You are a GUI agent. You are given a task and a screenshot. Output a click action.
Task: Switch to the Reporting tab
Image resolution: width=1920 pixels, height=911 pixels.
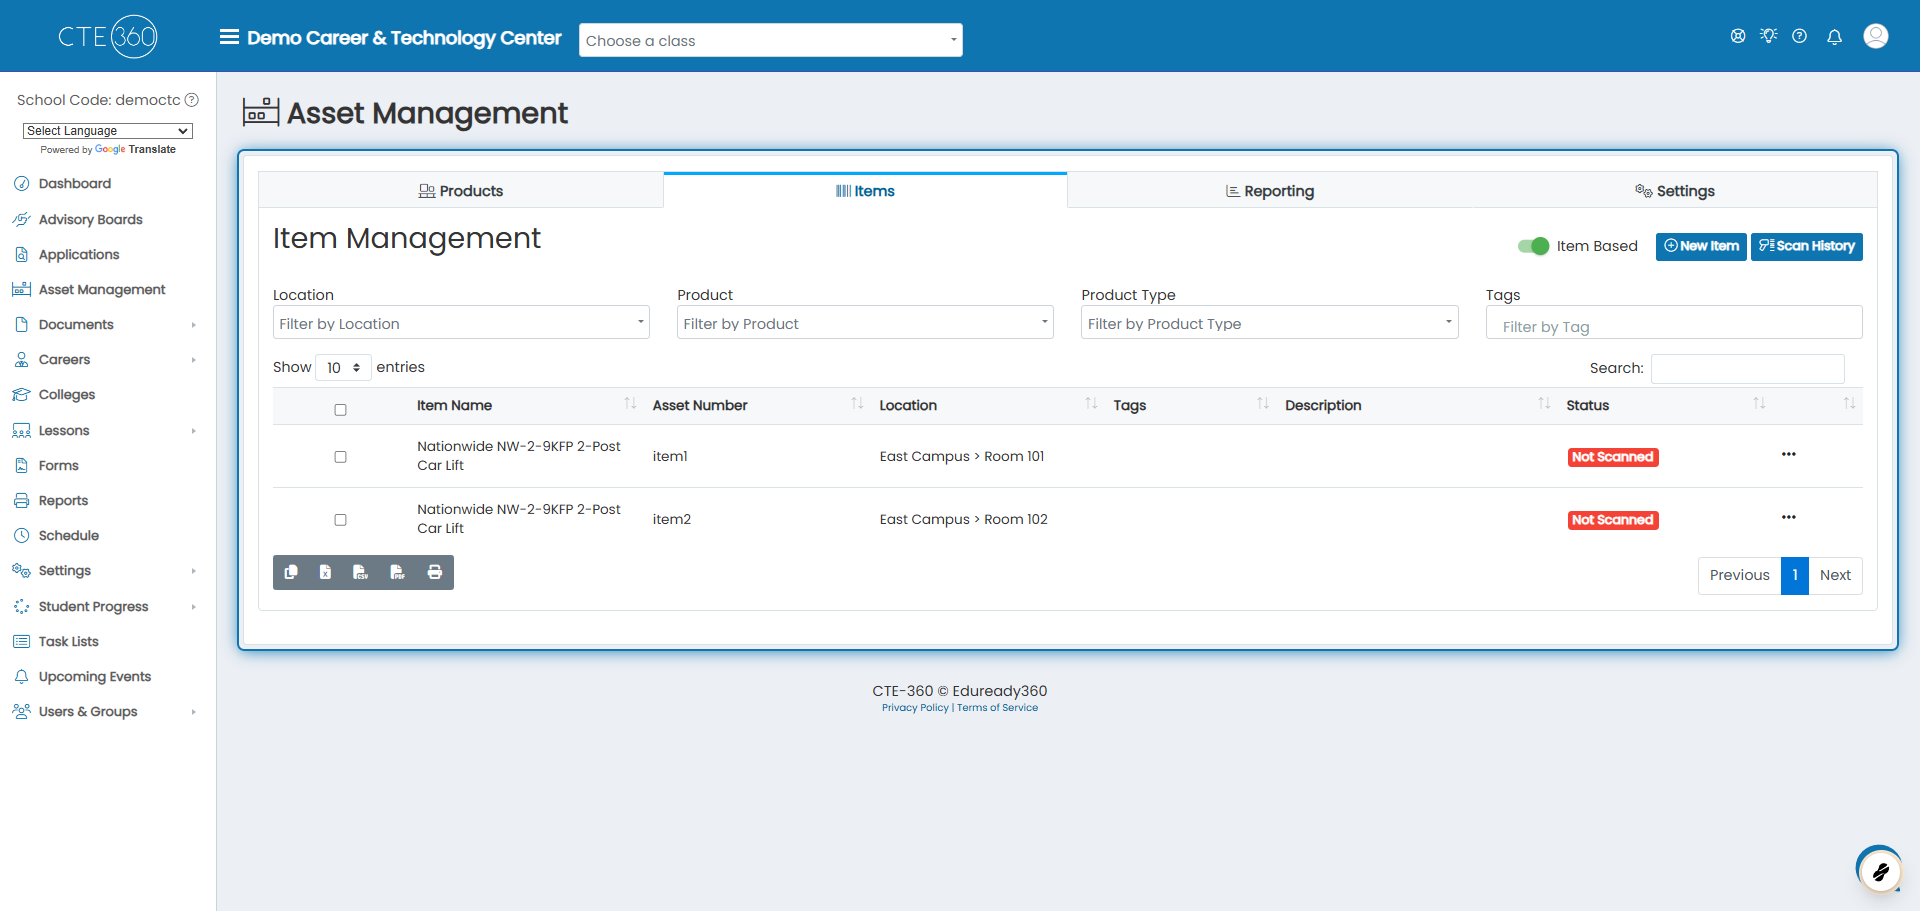point(1270,191)
